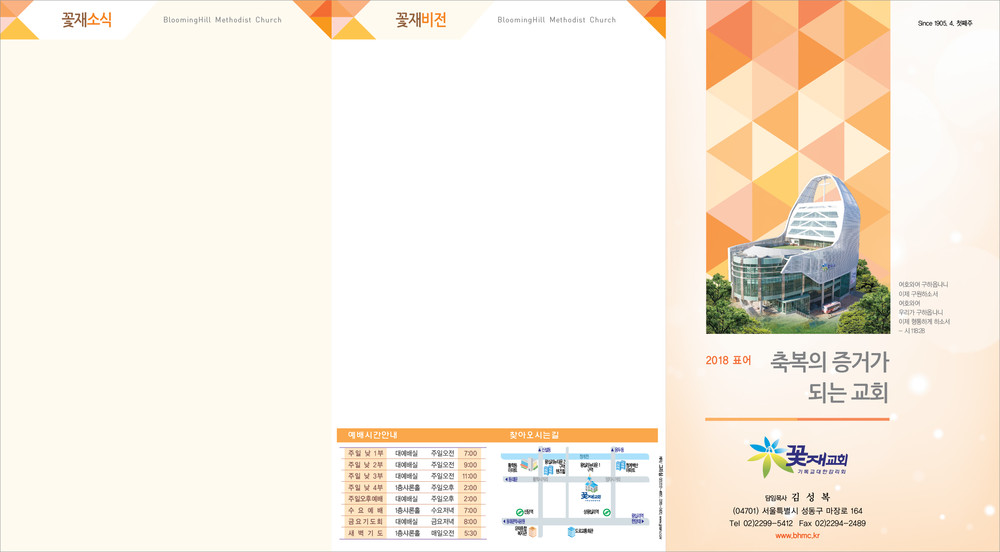Open the www.bhmc.kr website link
This screenshot has width=1000, height=552.
coord(797,537)
